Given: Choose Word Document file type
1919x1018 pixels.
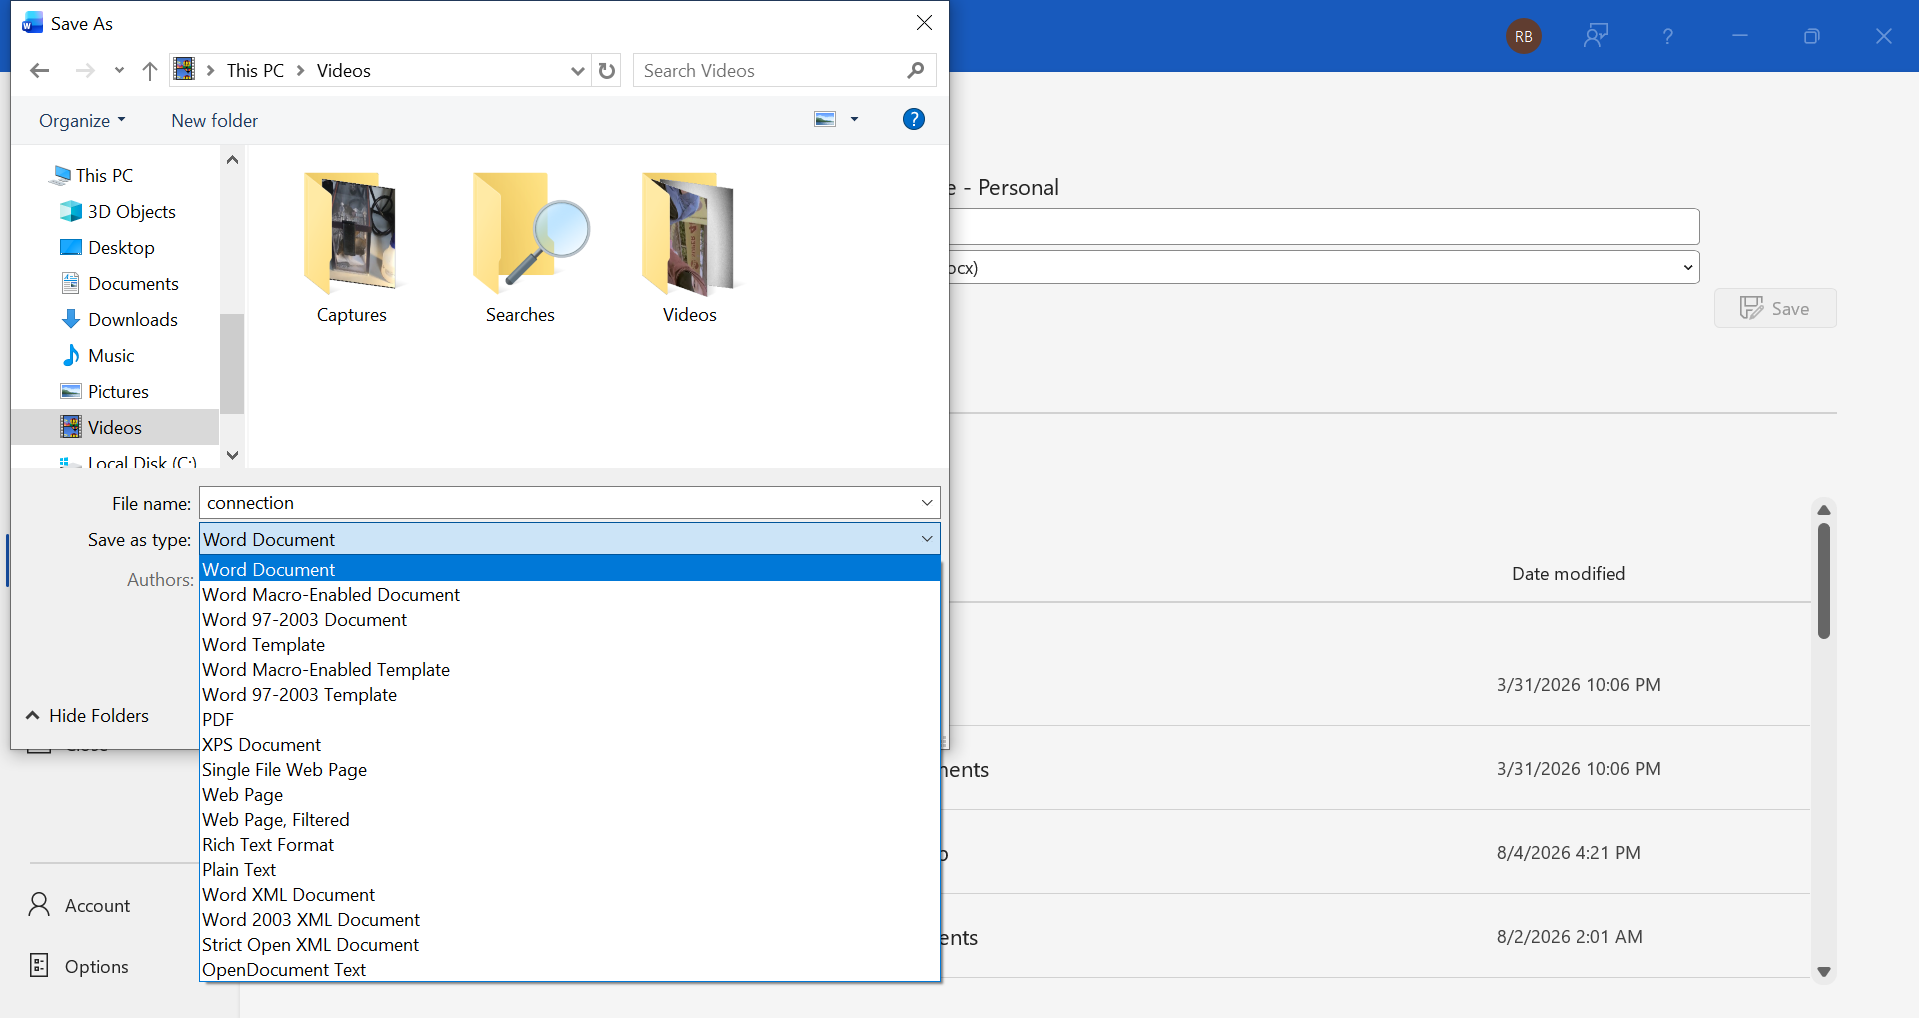Looking at the screenshot, I should click(x=570, y=569).
